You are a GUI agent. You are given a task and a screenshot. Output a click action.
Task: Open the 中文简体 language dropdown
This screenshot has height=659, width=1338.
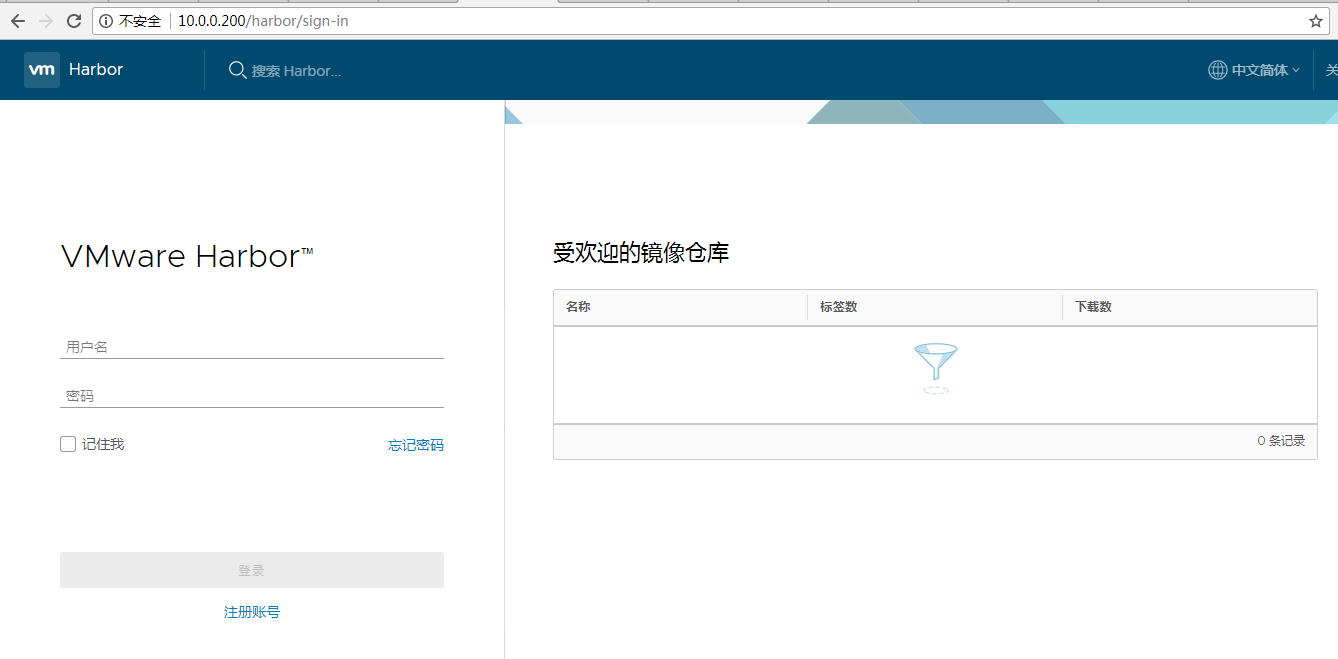pyautogui.click(x=1265, y=70)
